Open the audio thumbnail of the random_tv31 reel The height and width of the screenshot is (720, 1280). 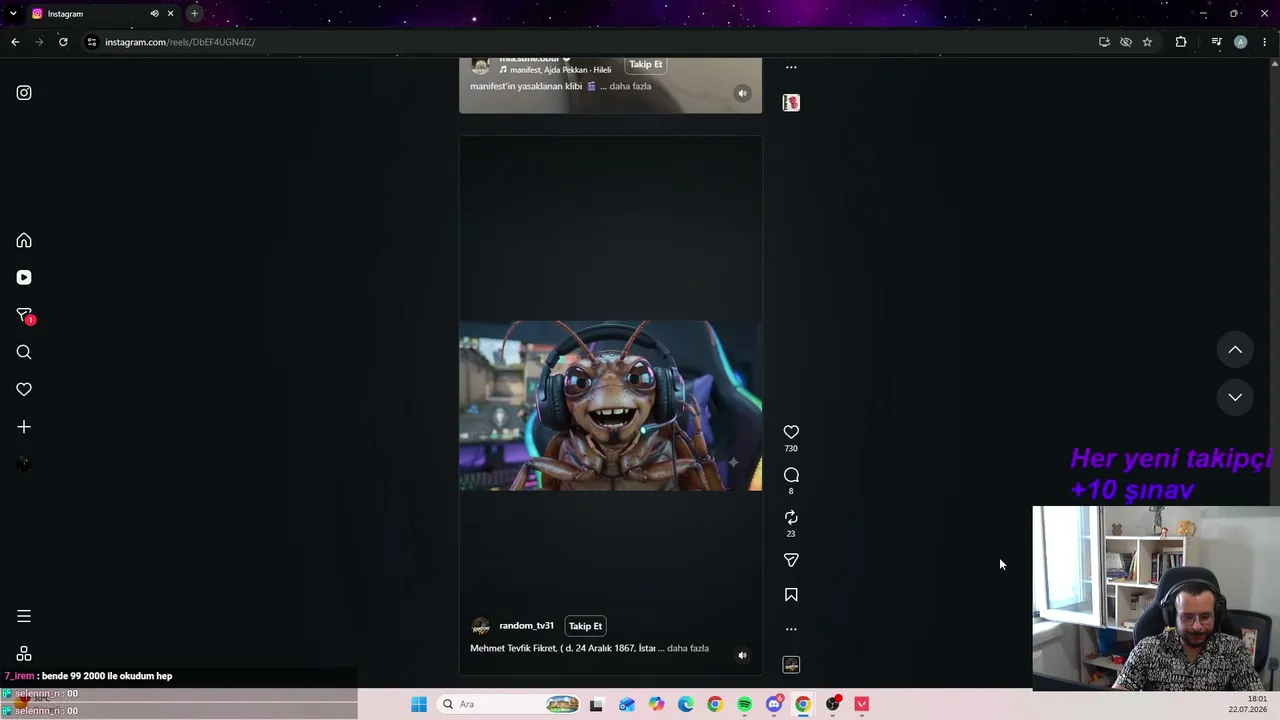791,665
